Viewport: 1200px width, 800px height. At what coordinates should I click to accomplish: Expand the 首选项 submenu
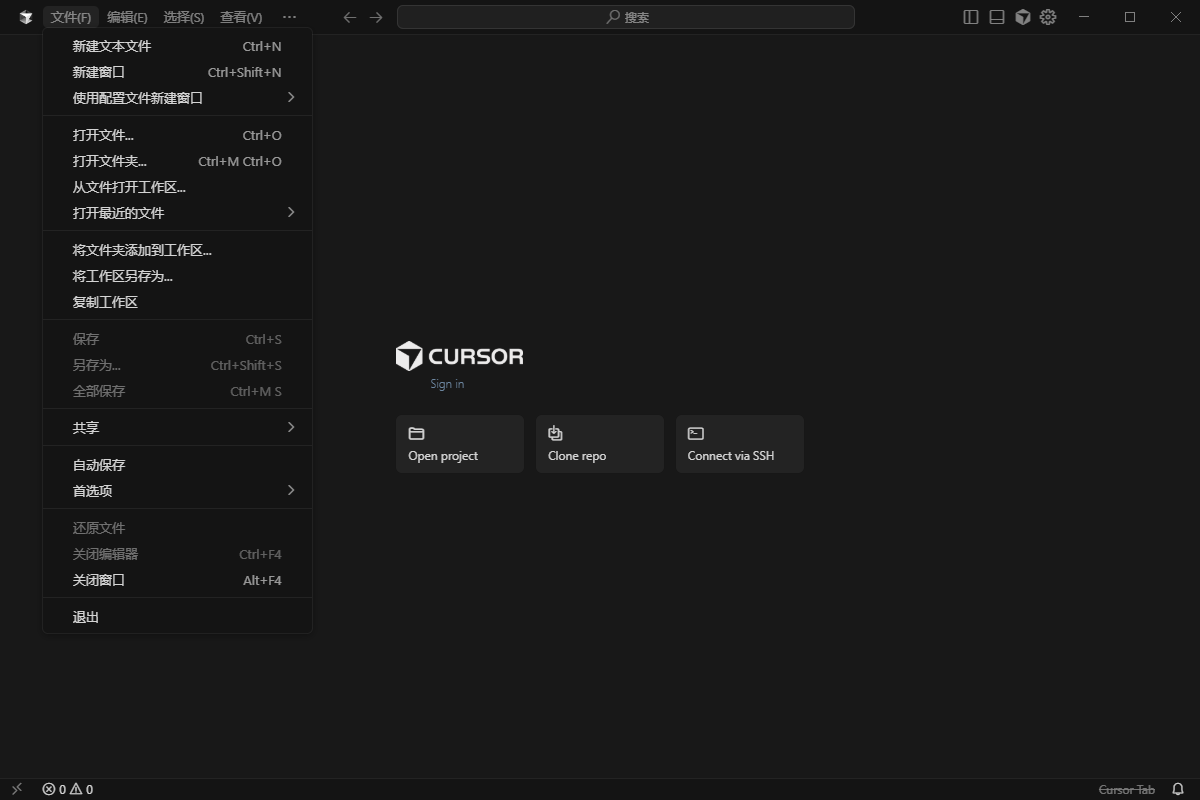pyautogui.click(x=90, y=490)
